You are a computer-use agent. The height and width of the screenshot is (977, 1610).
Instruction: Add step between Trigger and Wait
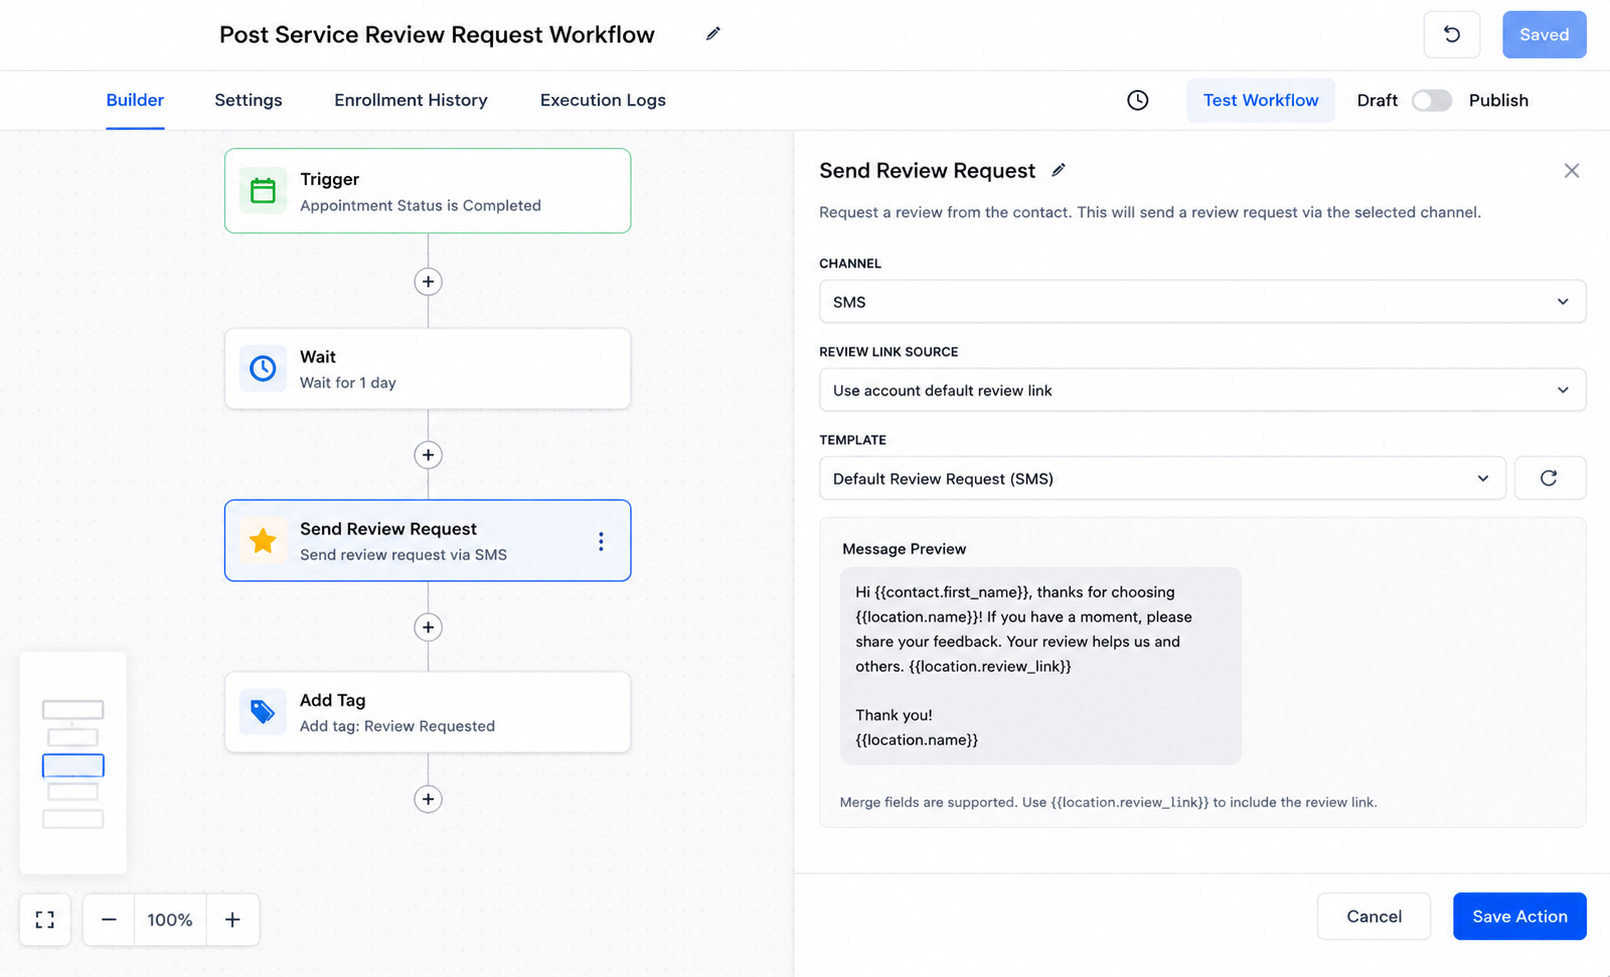click(428, 282)
